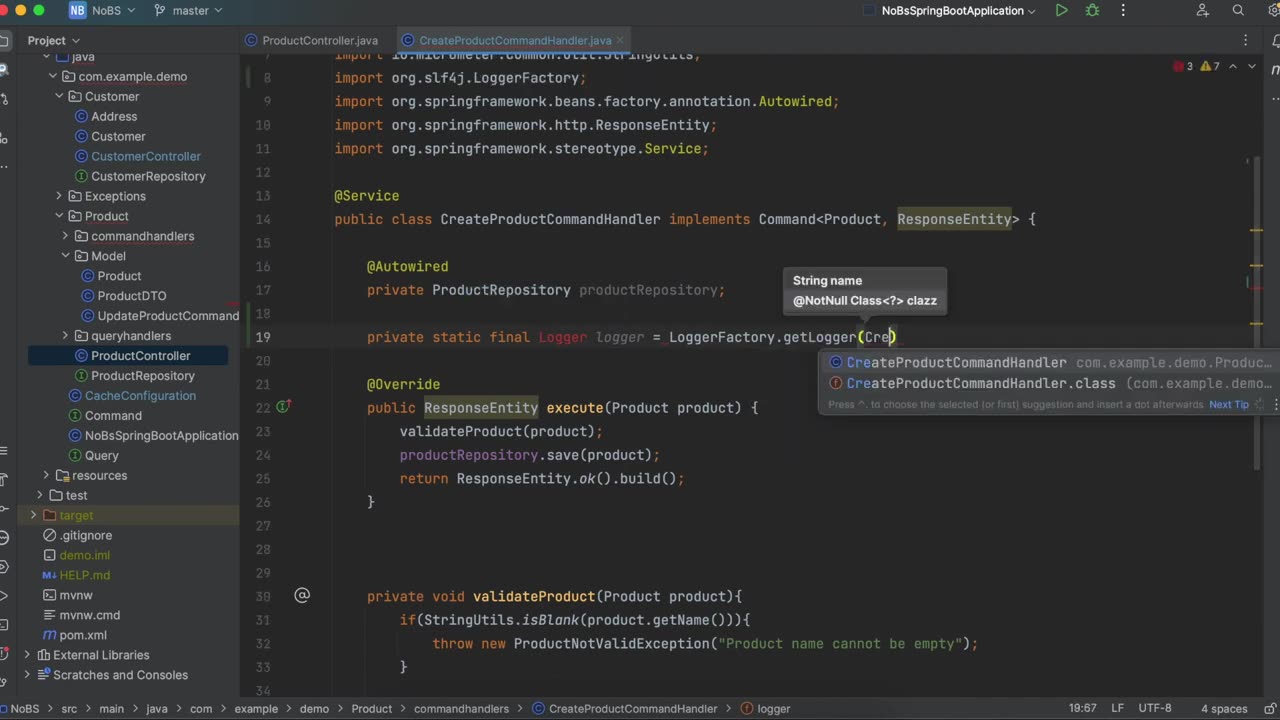
Task: Open UpdateProductCommand in project tree
Action: [x=167, y=316]
